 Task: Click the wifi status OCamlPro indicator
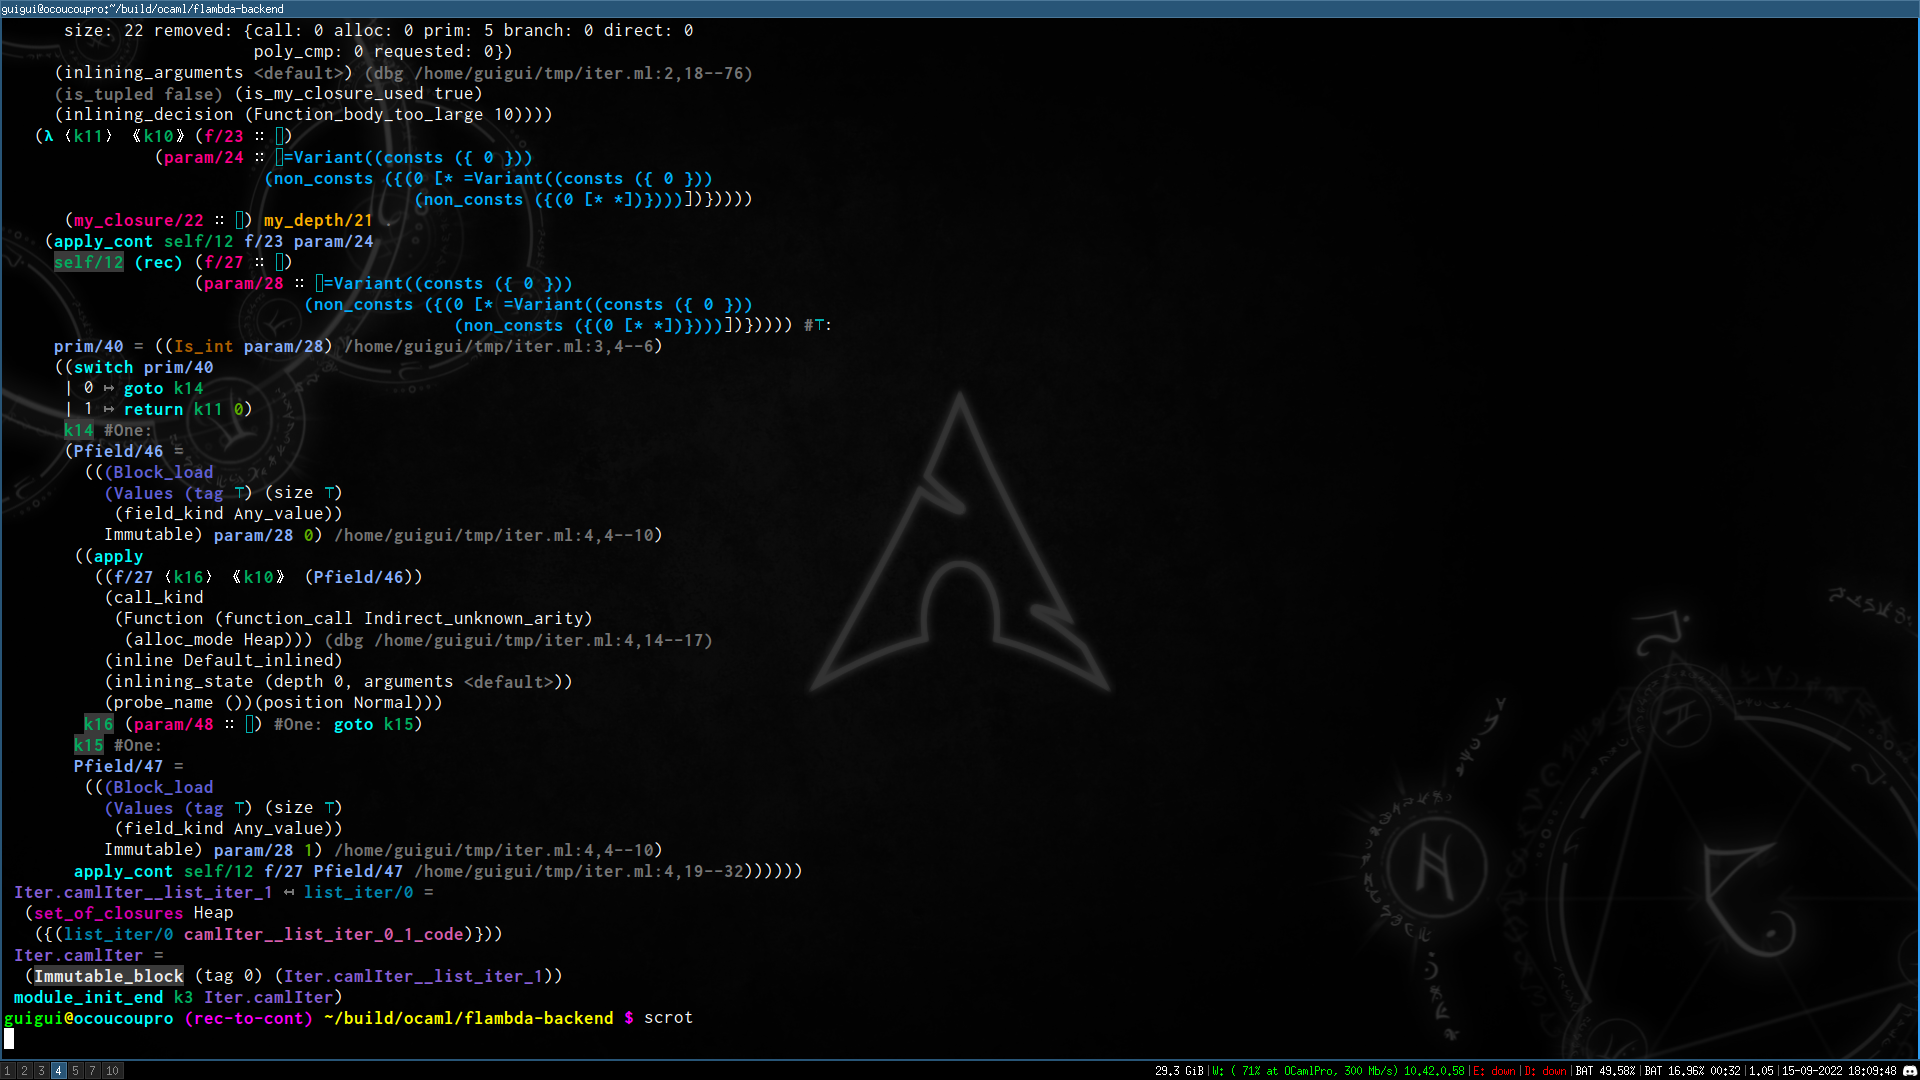pos(1336,1071)
